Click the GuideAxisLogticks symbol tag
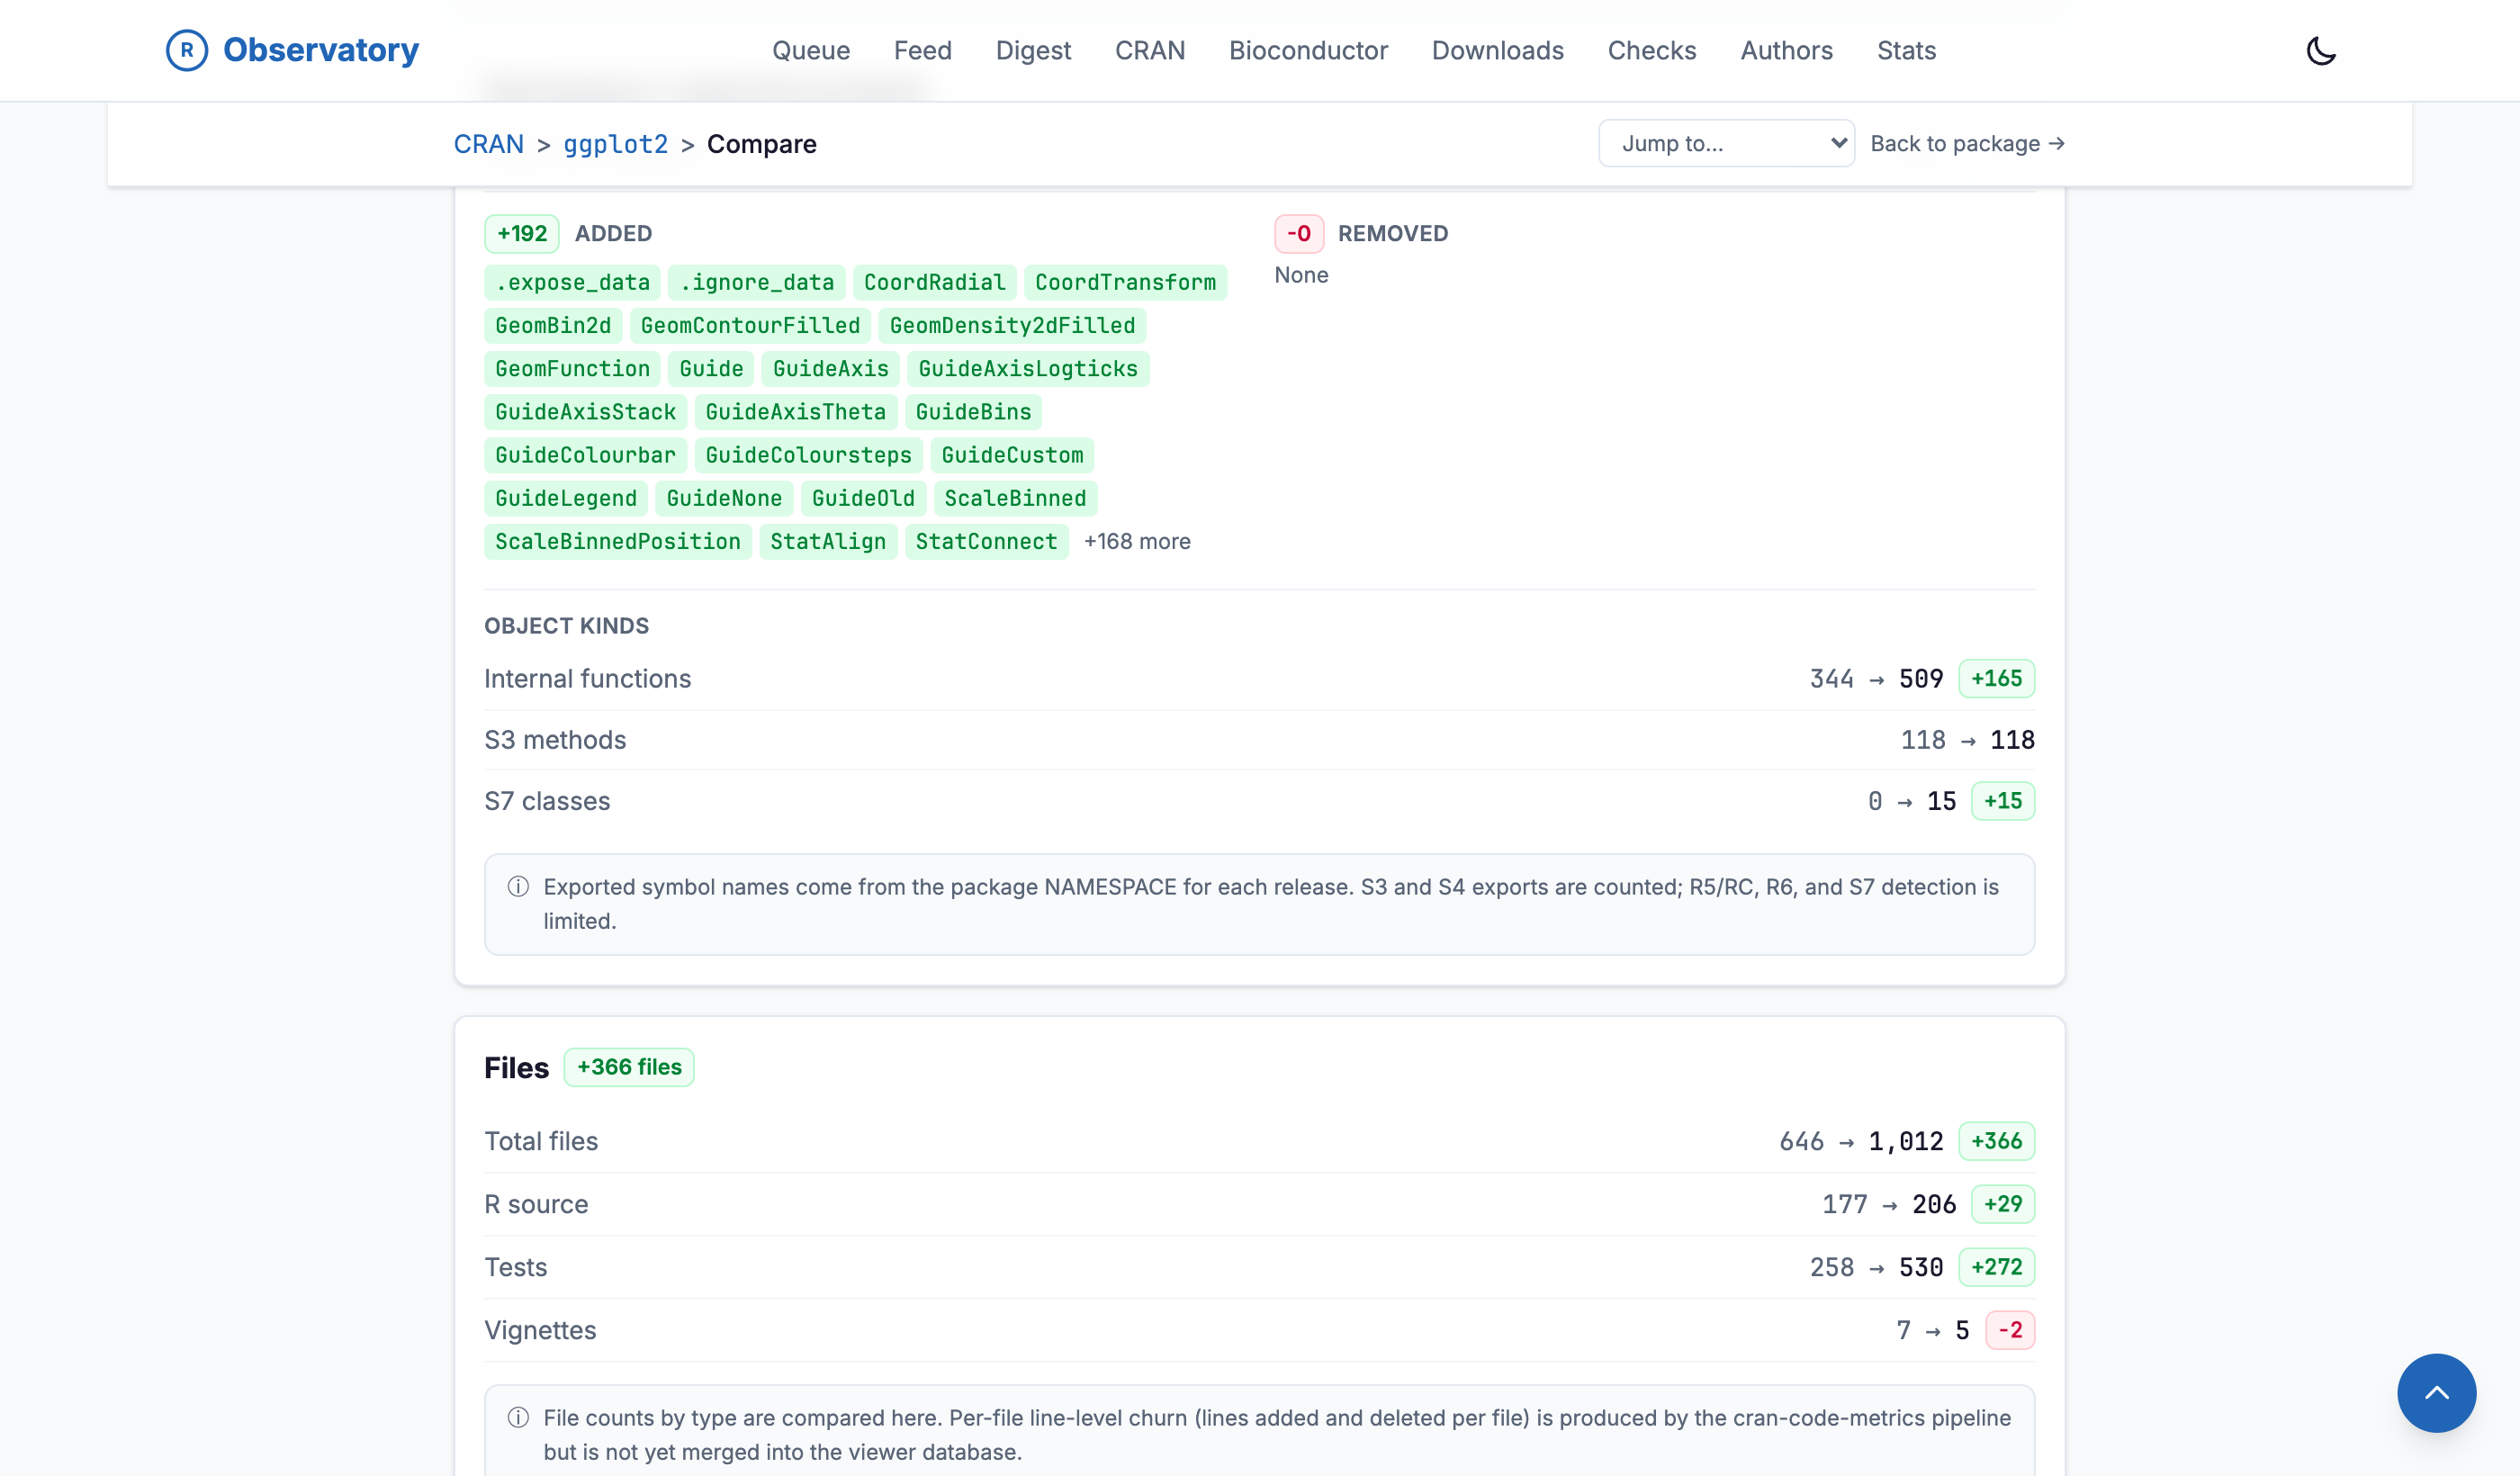Image resolution: width=2520 pixels, height=1476 pixels. tap(1028, 368)
